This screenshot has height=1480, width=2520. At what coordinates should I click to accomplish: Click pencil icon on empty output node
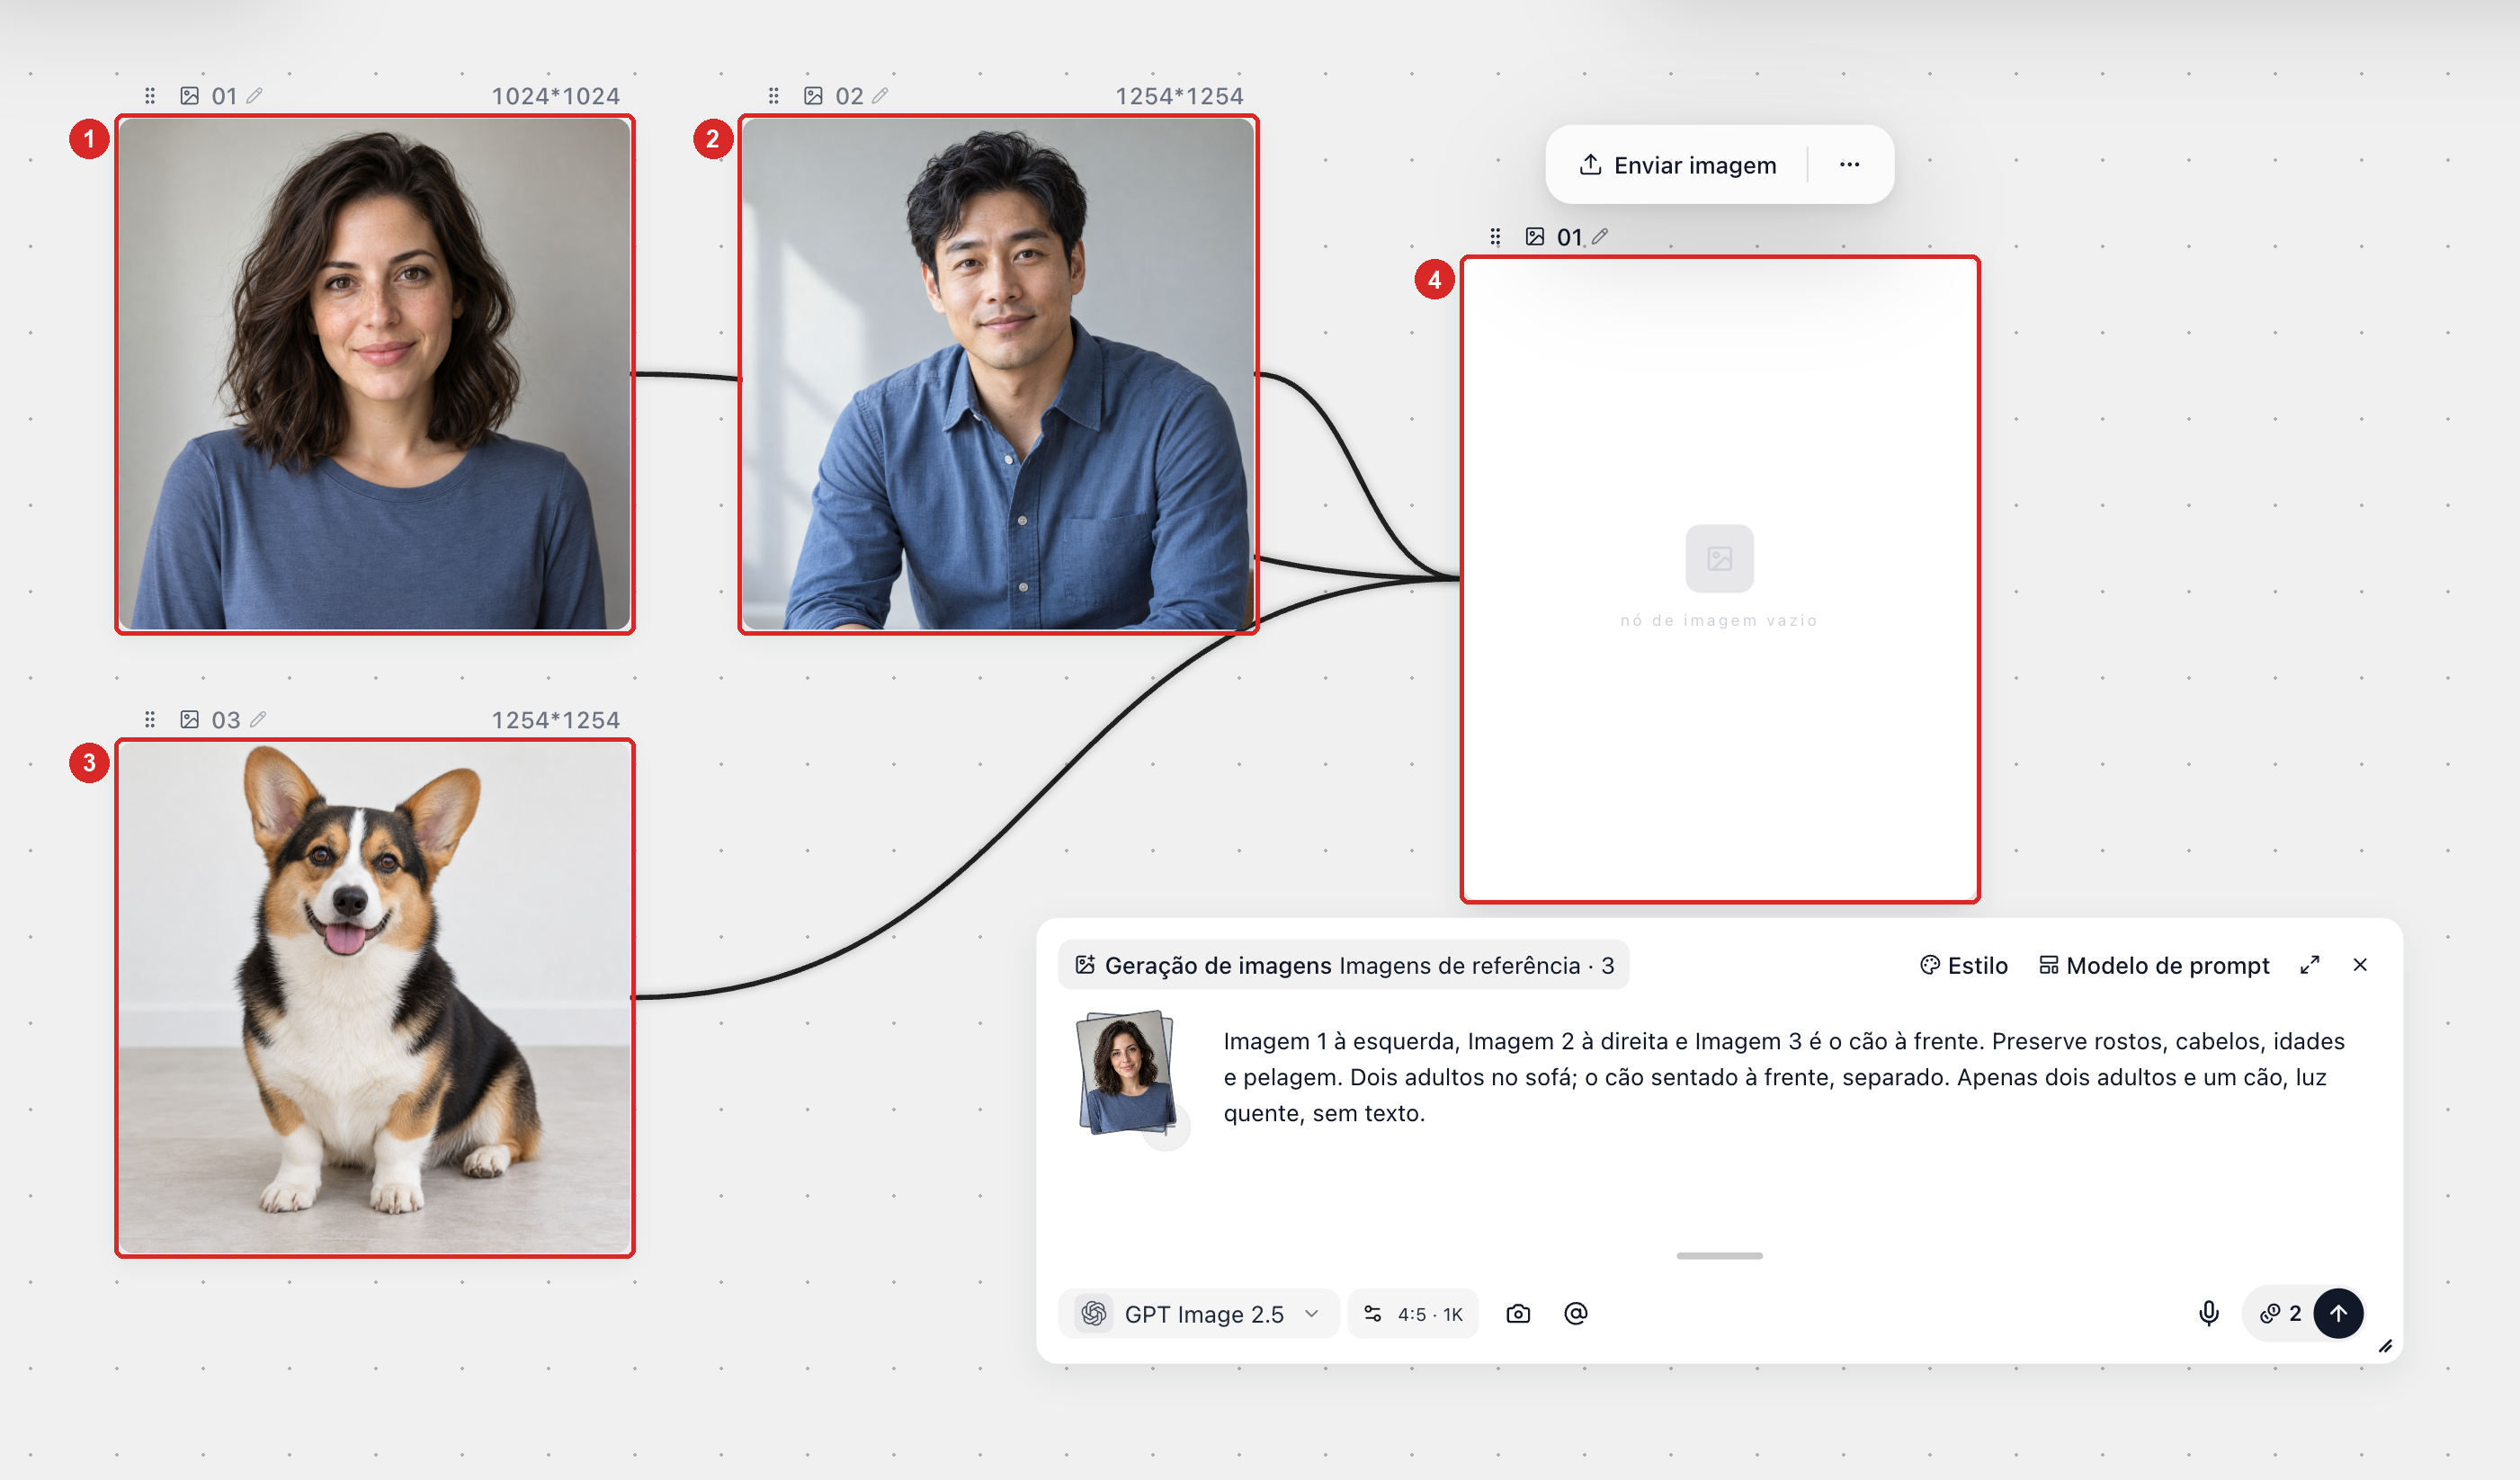(1600, 237)
